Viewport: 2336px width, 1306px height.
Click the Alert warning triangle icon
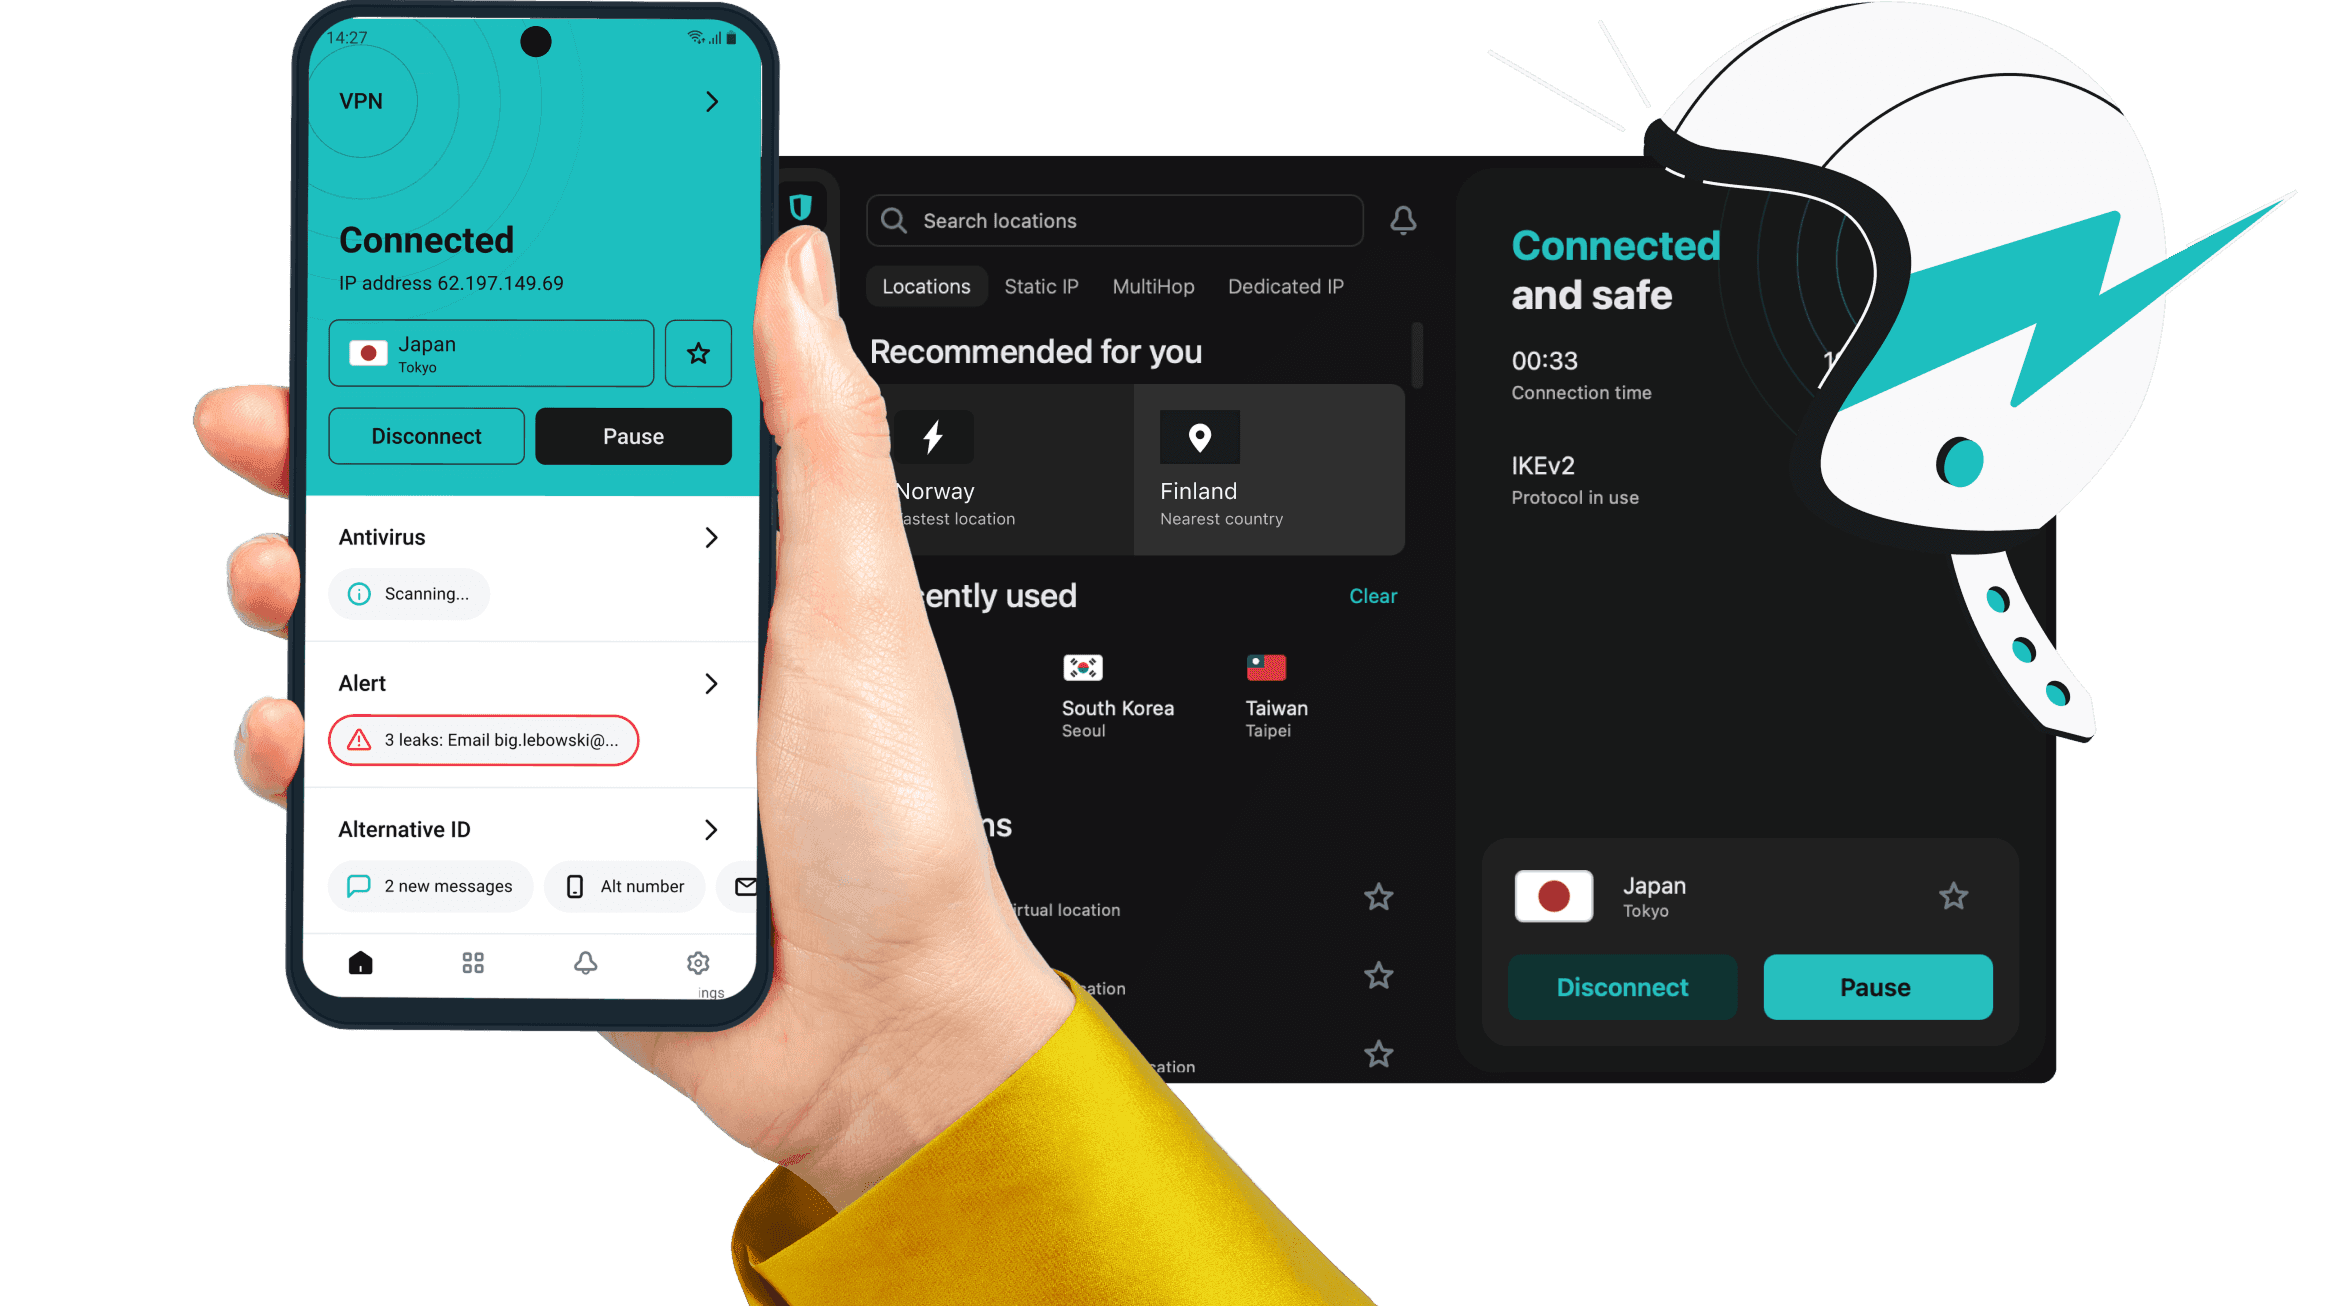tap(356, 738)
